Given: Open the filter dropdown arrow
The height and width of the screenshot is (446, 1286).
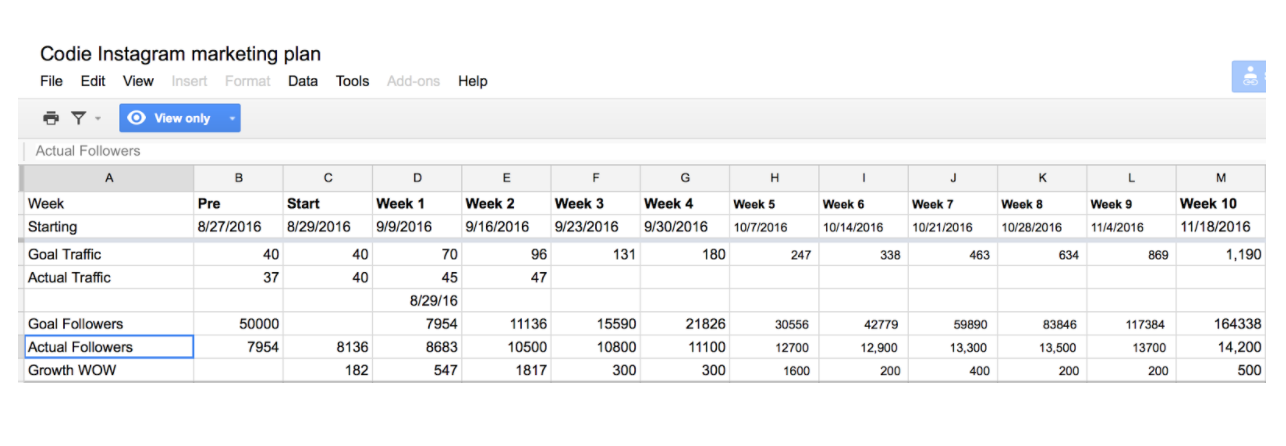Looking at the screenshot, I should [98, 119].
